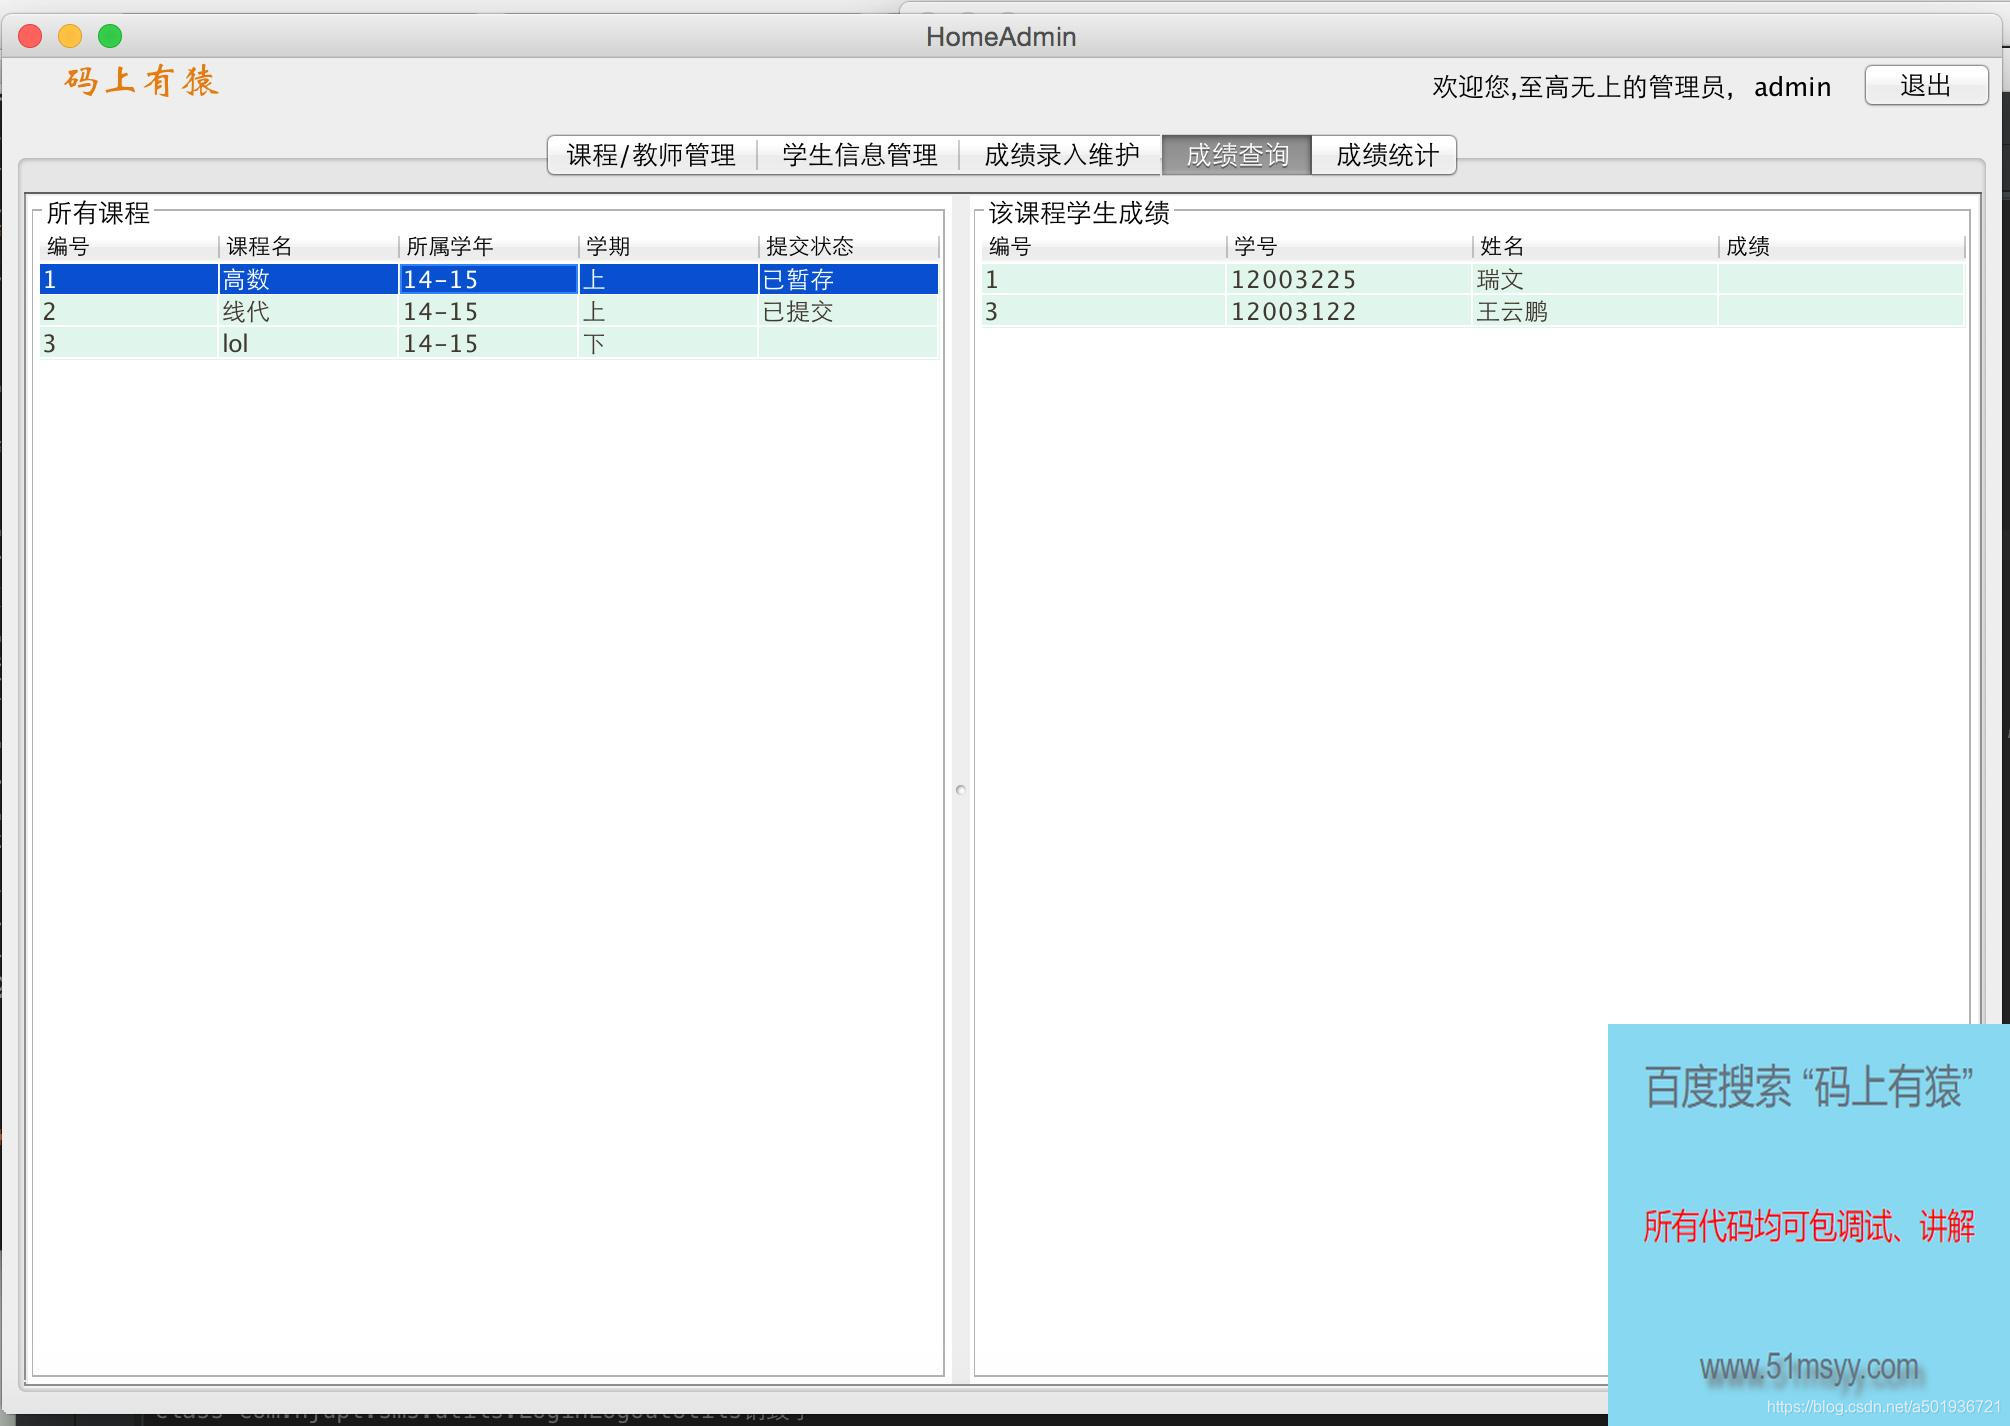Select student number 12003225
The width and height of the screenshot is (2010, 1426).
pos(1350,279)
